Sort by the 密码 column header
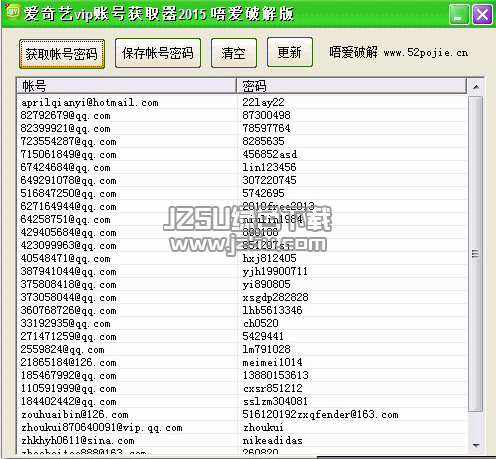This screenshot has width=496, height=459. (x=351, y=86)
